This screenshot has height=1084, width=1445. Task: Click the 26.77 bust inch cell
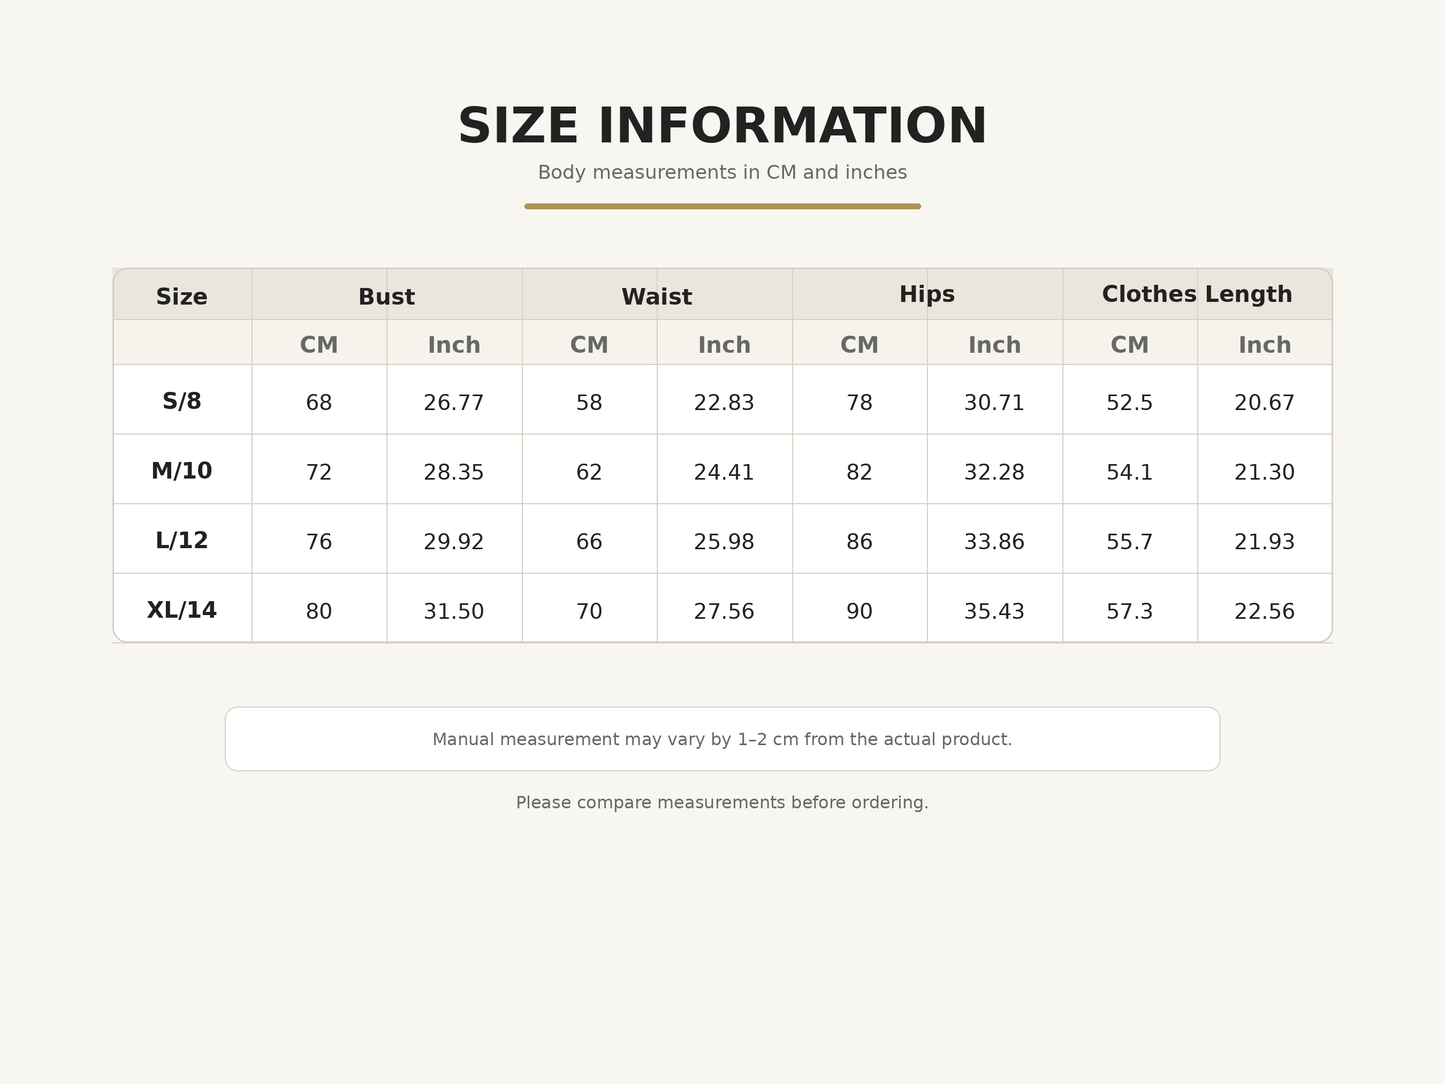tap(454, 403)
